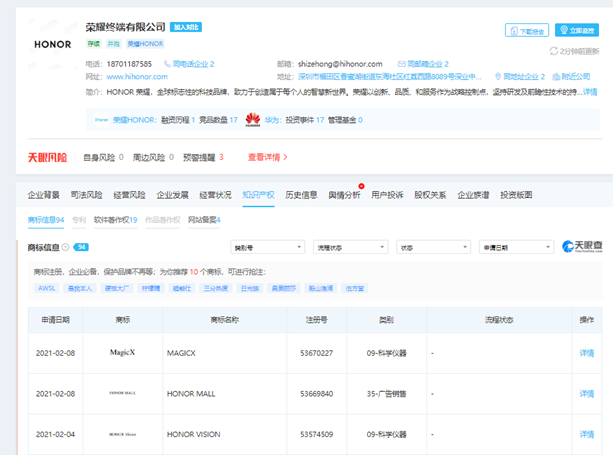Switch to 舆情分析 tab
The image size is (613, 455).
(x=344, y=195)
